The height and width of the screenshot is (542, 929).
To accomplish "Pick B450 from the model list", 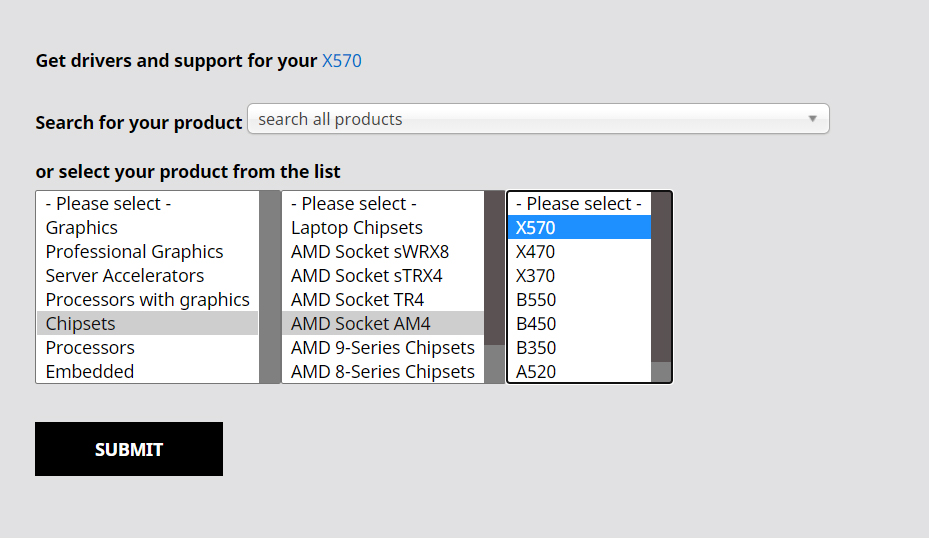I will tap(535, 324).
